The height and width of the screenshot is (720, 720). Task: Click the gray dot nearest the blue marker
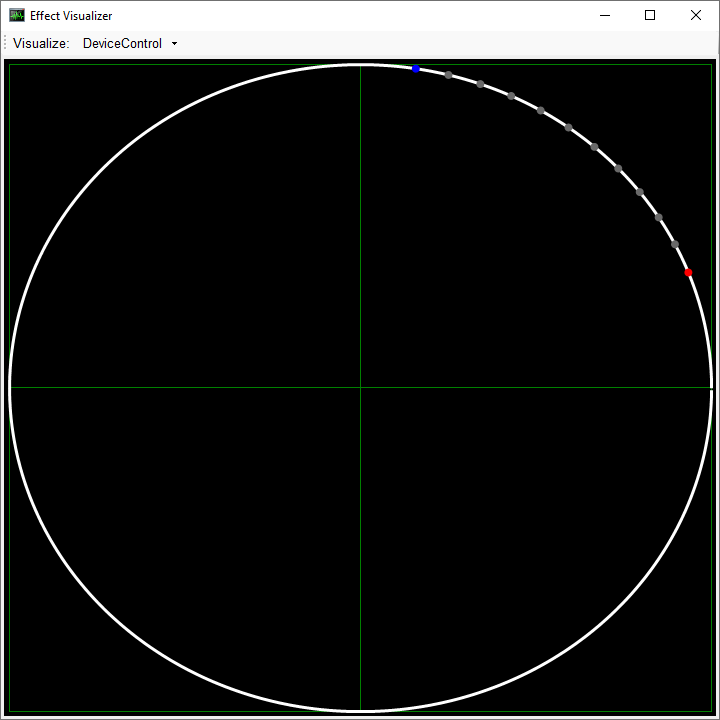(448, 75)
